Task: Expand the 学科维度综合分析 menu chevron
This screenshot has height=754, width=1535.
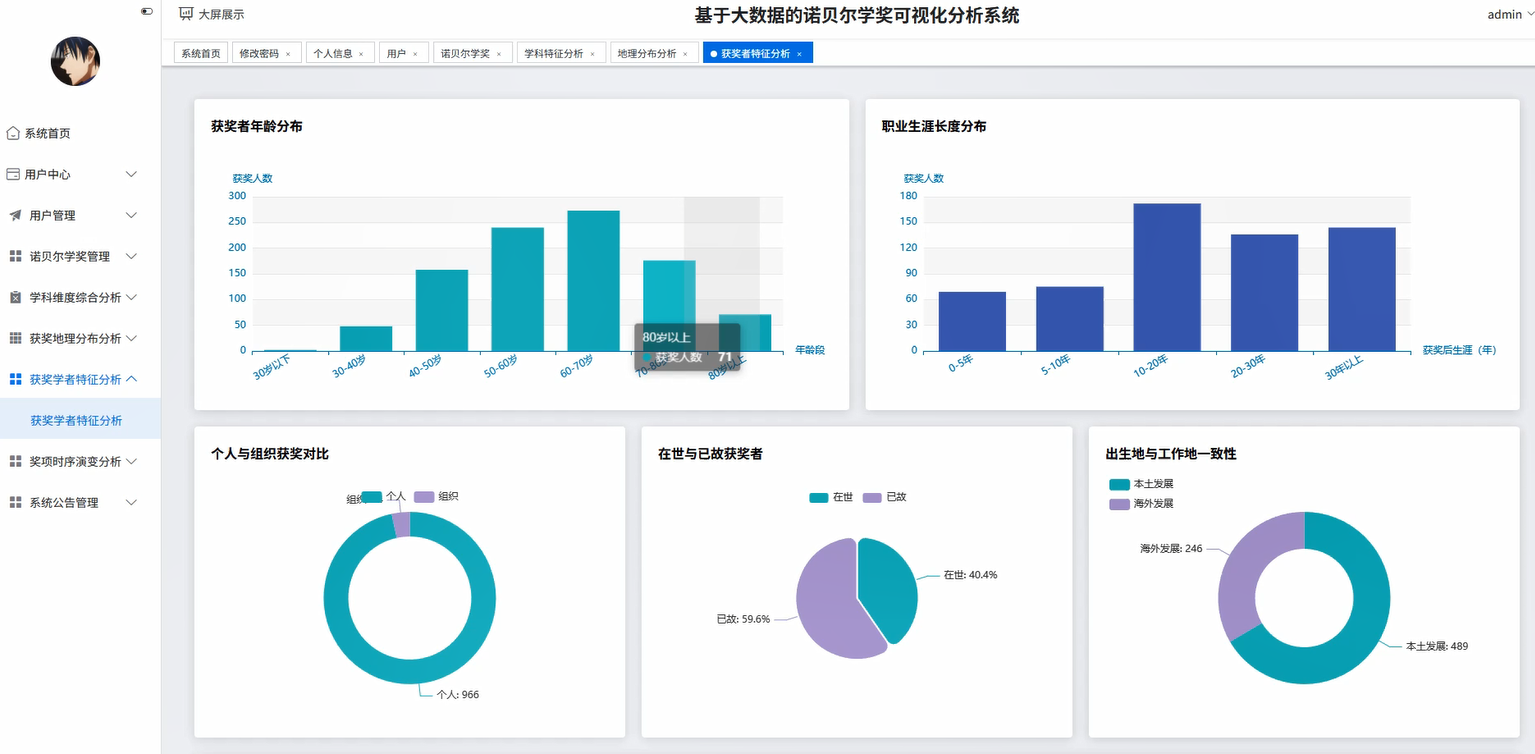Action: pos(131,297)
